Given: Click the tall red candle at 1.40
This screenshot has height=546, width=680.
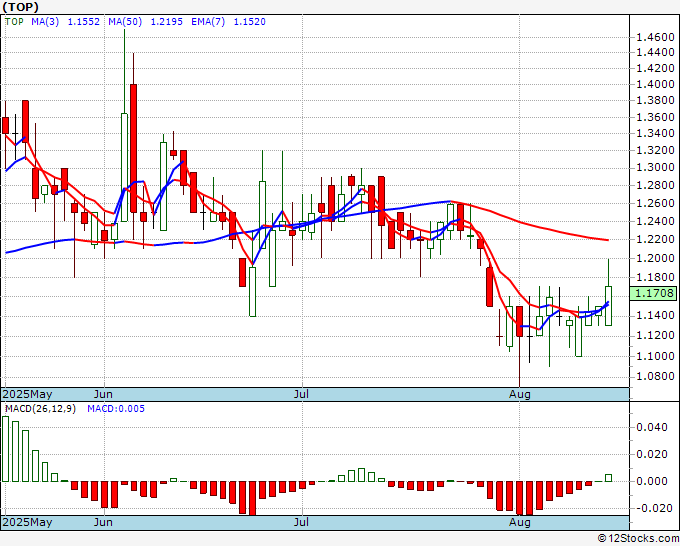Looking at the screenshot, I should click(x=133, y=148).
